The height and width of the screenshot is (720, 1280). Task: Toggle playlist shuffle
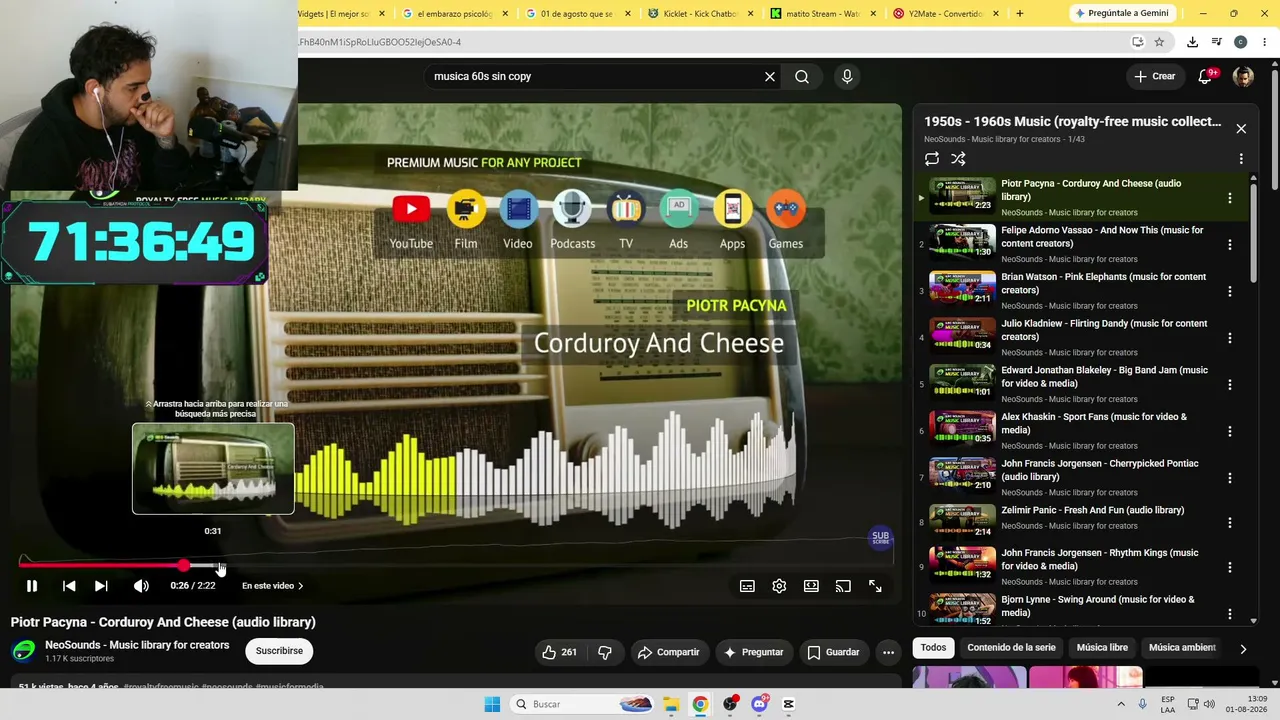point(958,159)
